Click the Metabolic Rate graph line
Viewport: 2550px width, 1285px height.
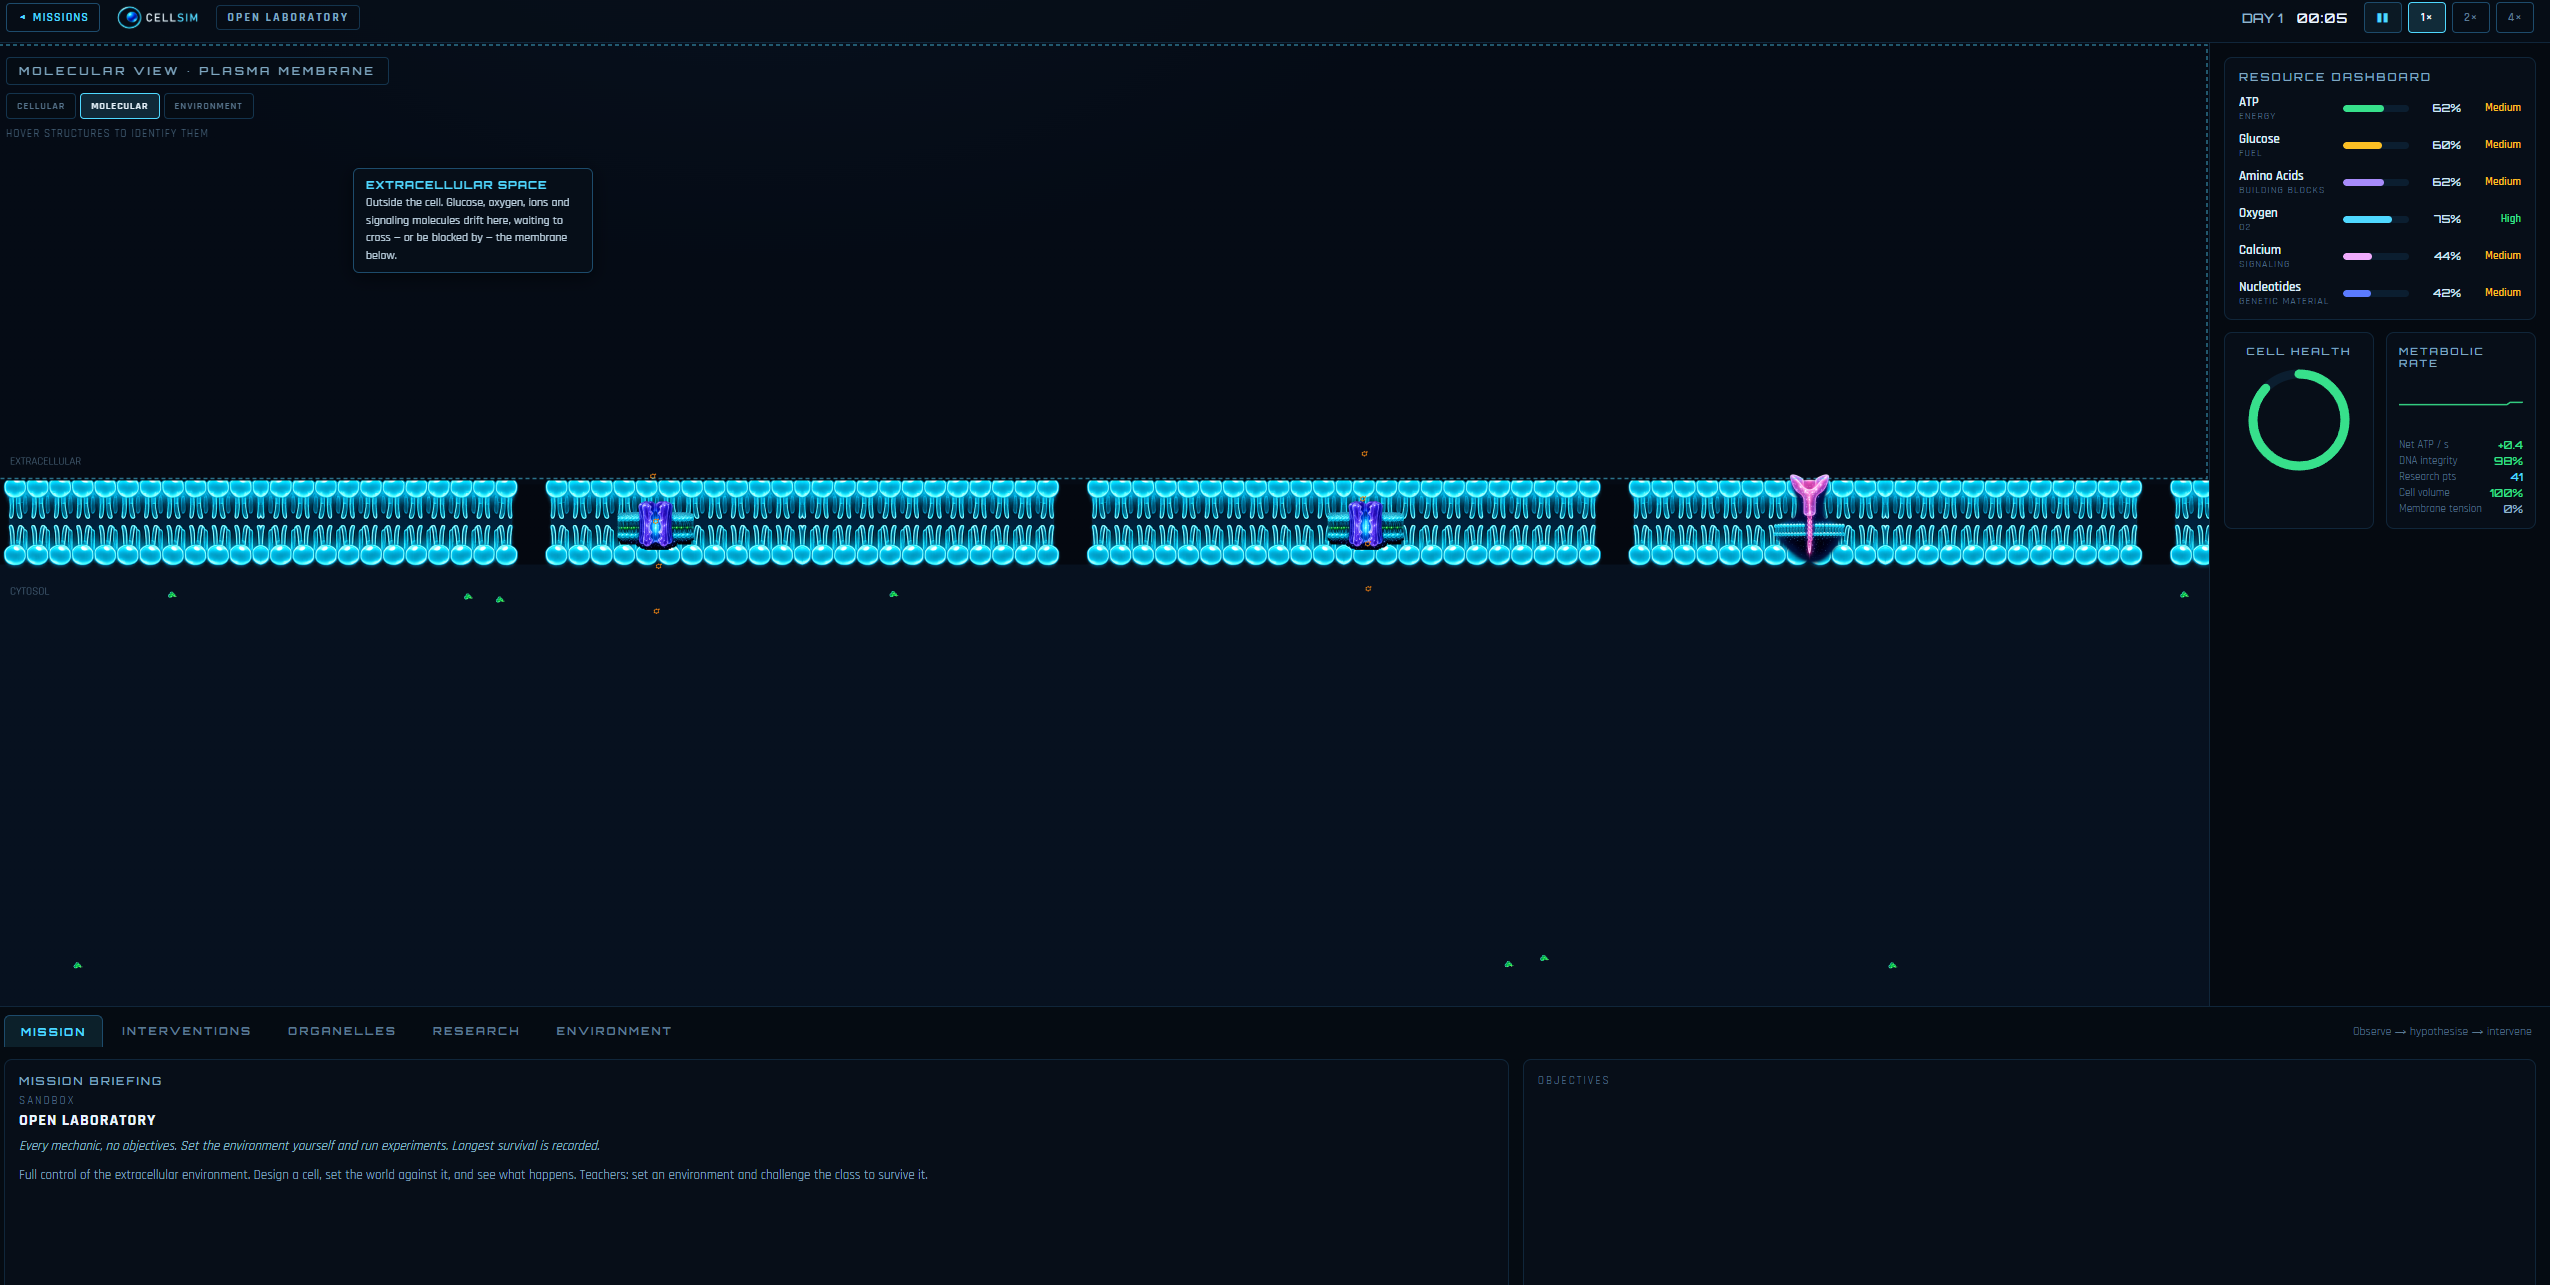coord(2460,404)
